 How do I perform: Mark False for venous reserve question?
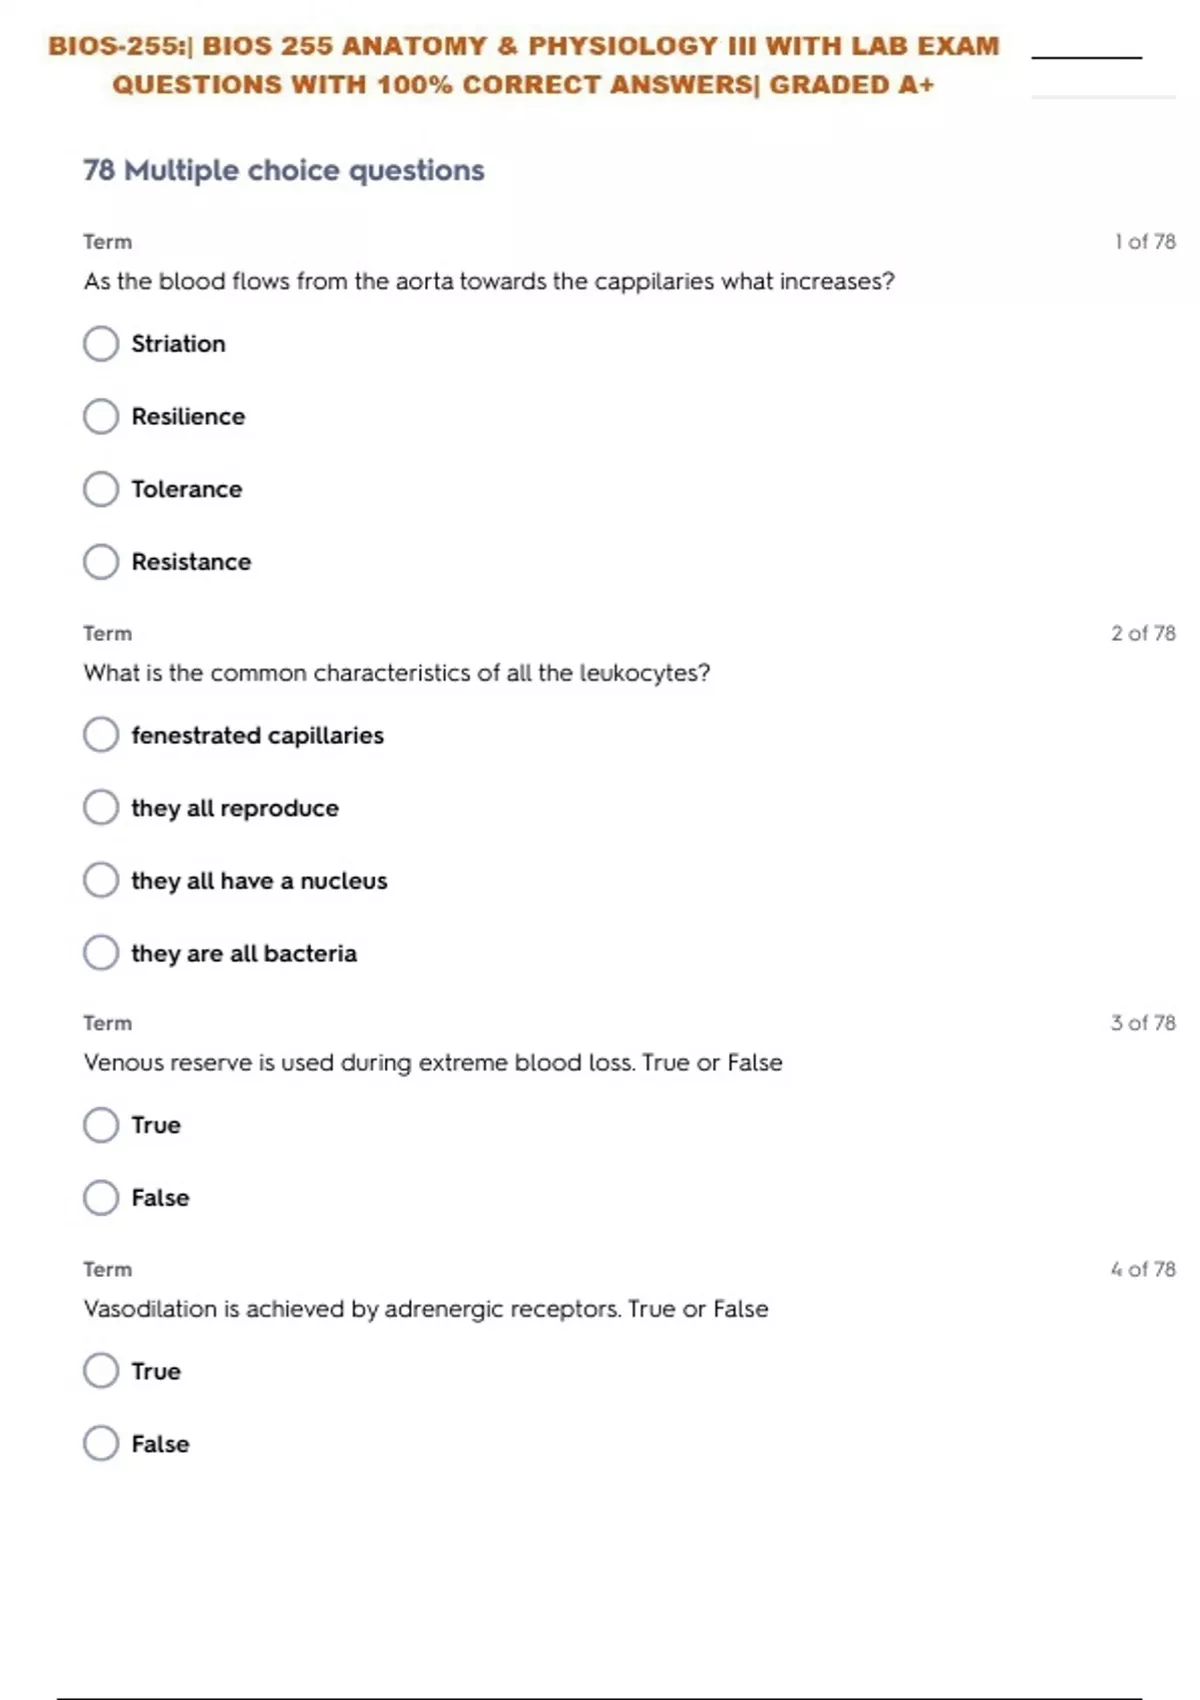[x=101, y=1198]
